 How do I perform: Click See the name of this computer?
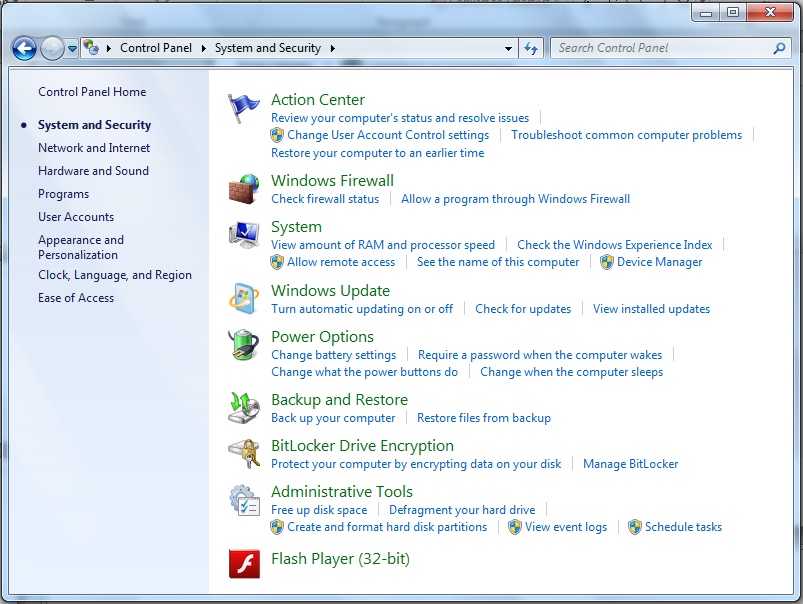[498, 262]
